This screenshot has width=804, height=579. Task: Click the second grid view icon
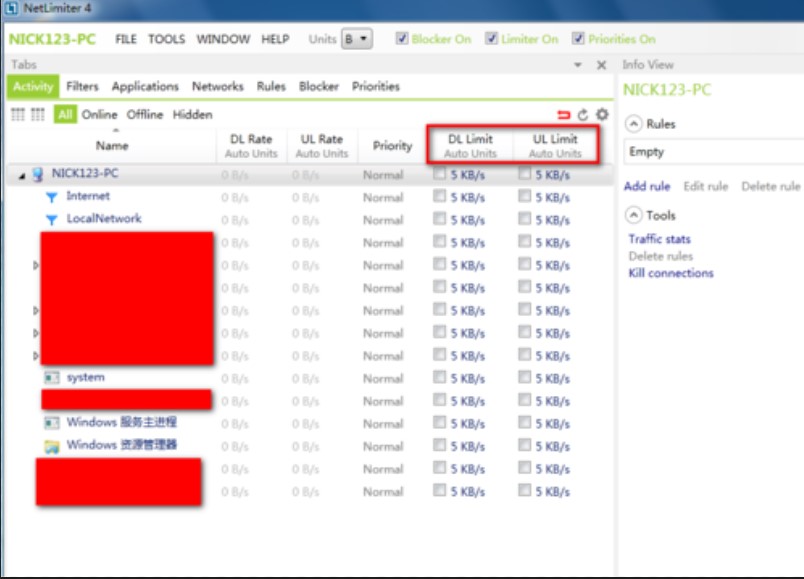[38, 115]
